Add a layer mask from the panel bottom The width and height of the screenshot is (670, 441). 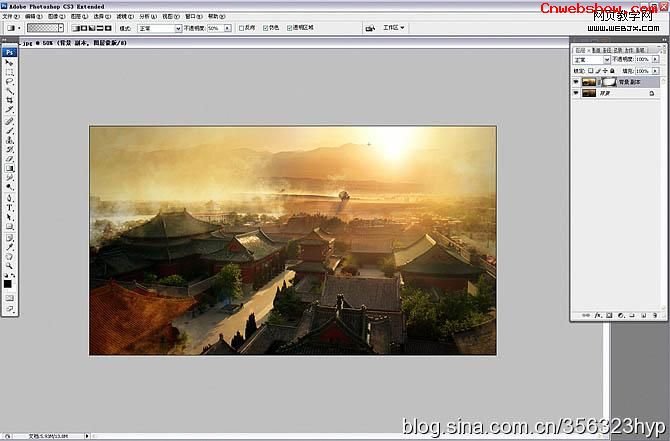click(609, 315)
